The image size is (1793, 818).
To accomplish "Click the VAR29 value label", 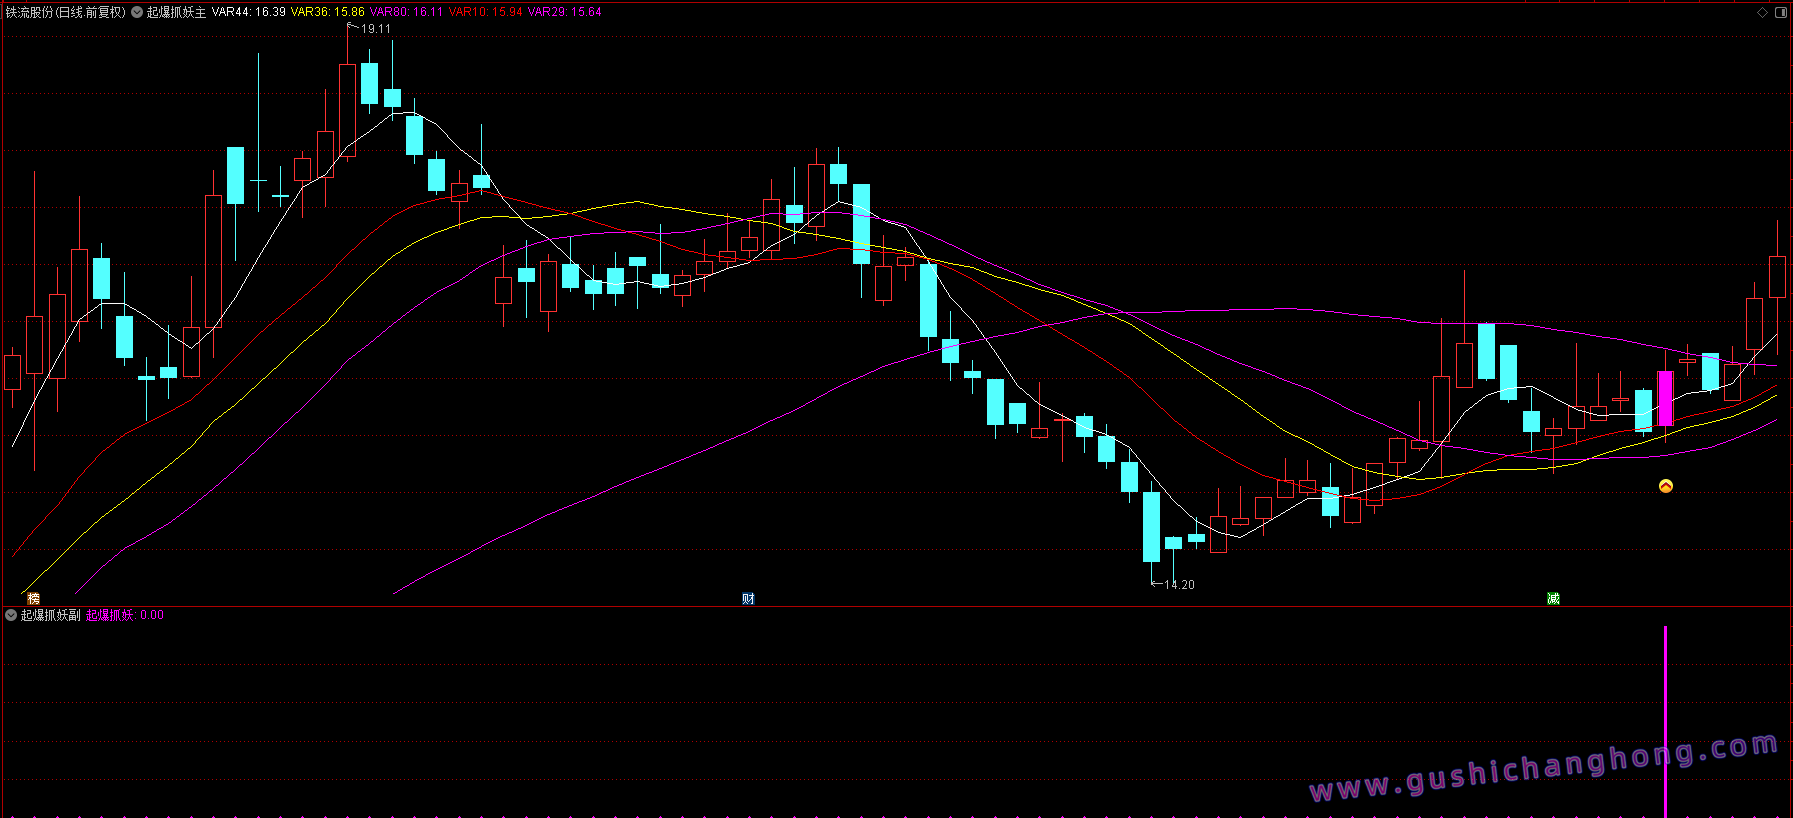I will pos(564,12).
